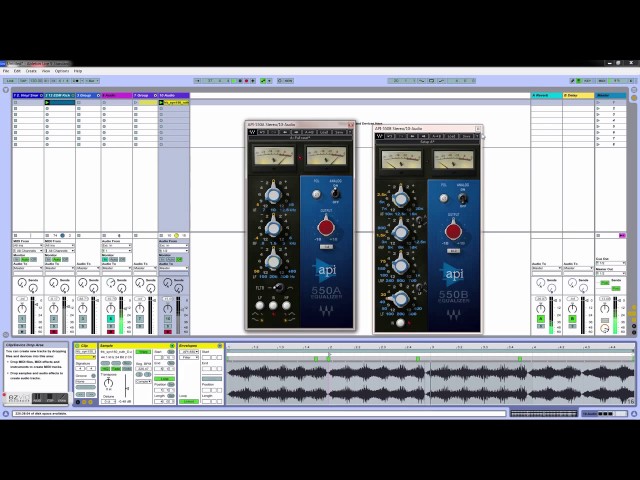Open track 1 MIDI From dropdown
Screen dimensions: 640x480
click(28, 246)
